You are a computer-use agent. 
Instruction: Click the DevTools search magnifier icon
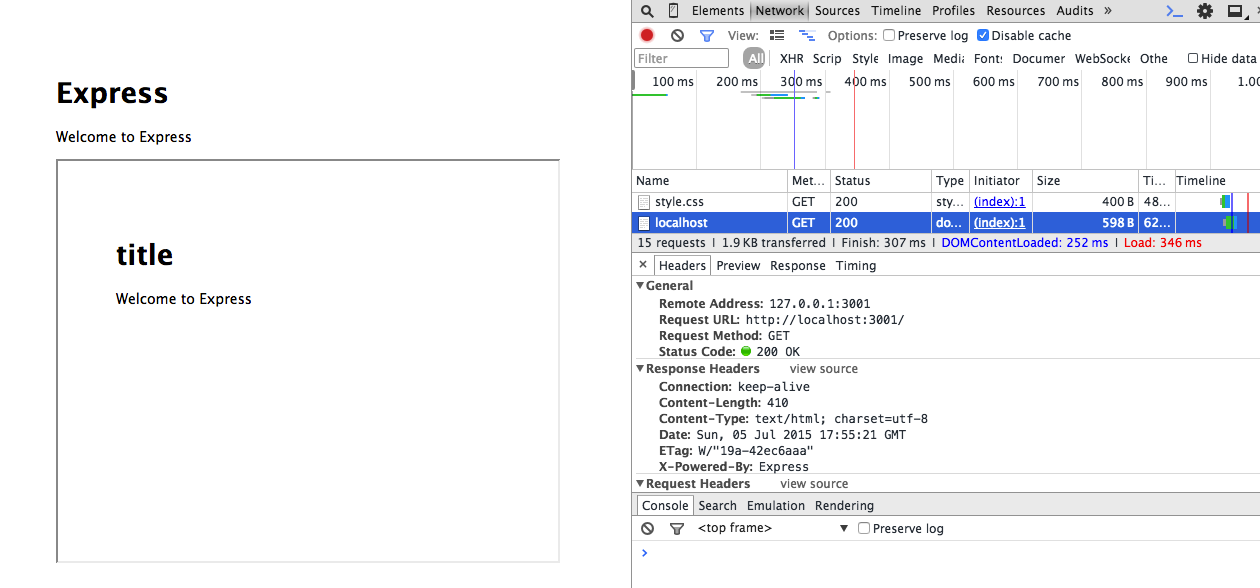click(x=647, y=11)
